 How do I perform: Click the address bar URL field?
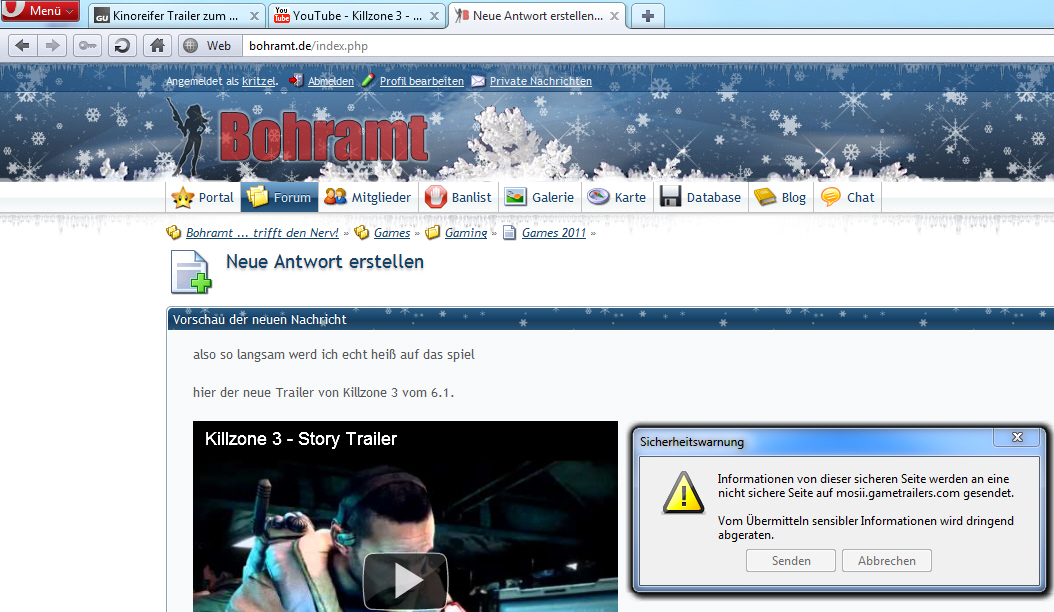(x=600, y=46)
